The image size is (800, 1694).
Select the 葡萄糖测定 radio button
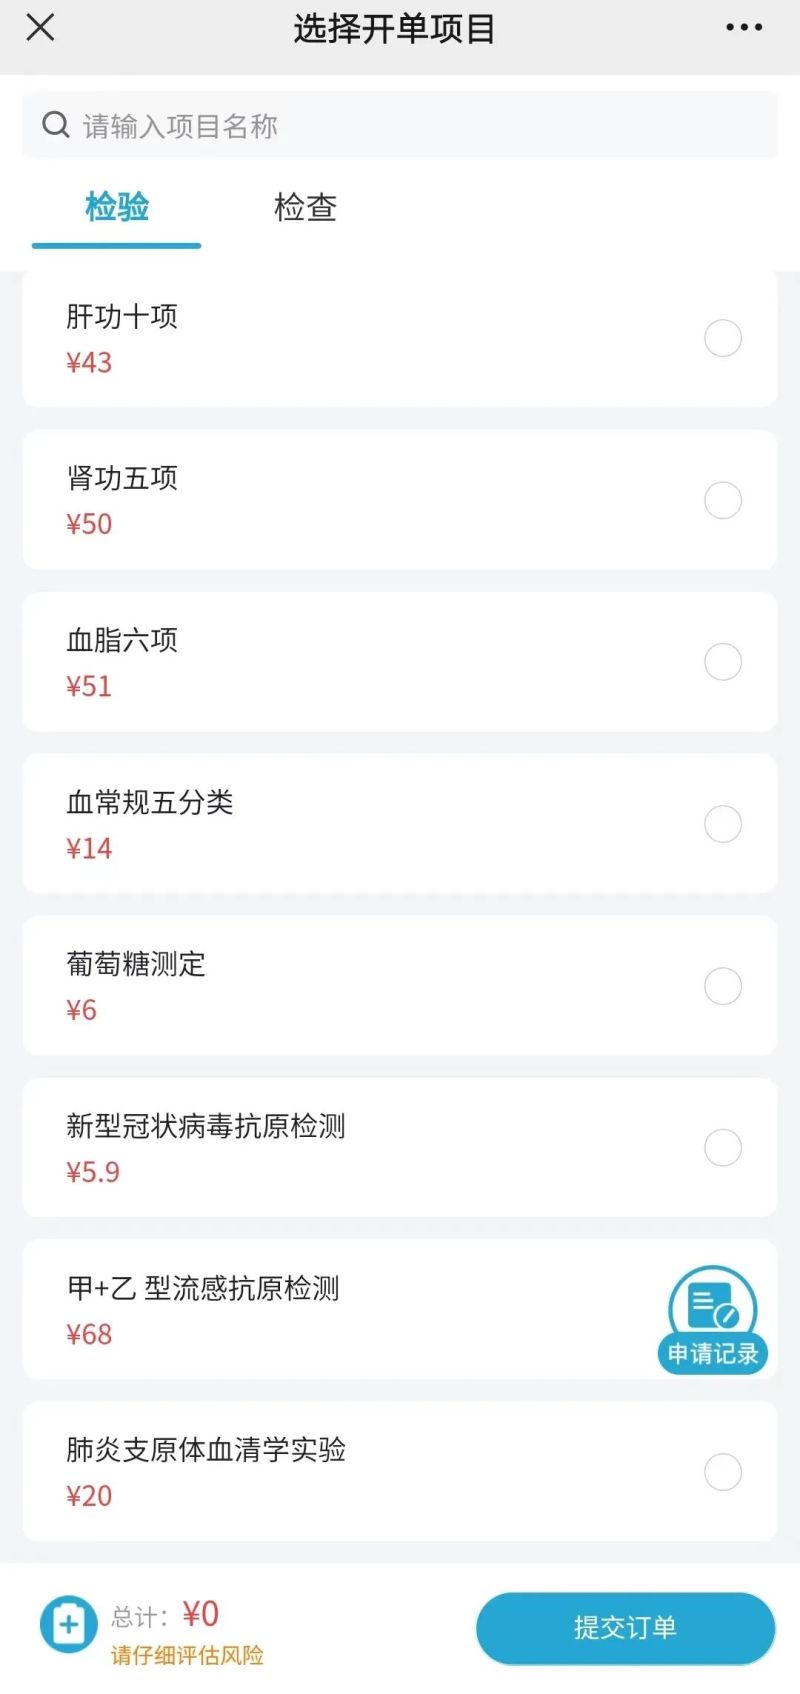[722, 986]
